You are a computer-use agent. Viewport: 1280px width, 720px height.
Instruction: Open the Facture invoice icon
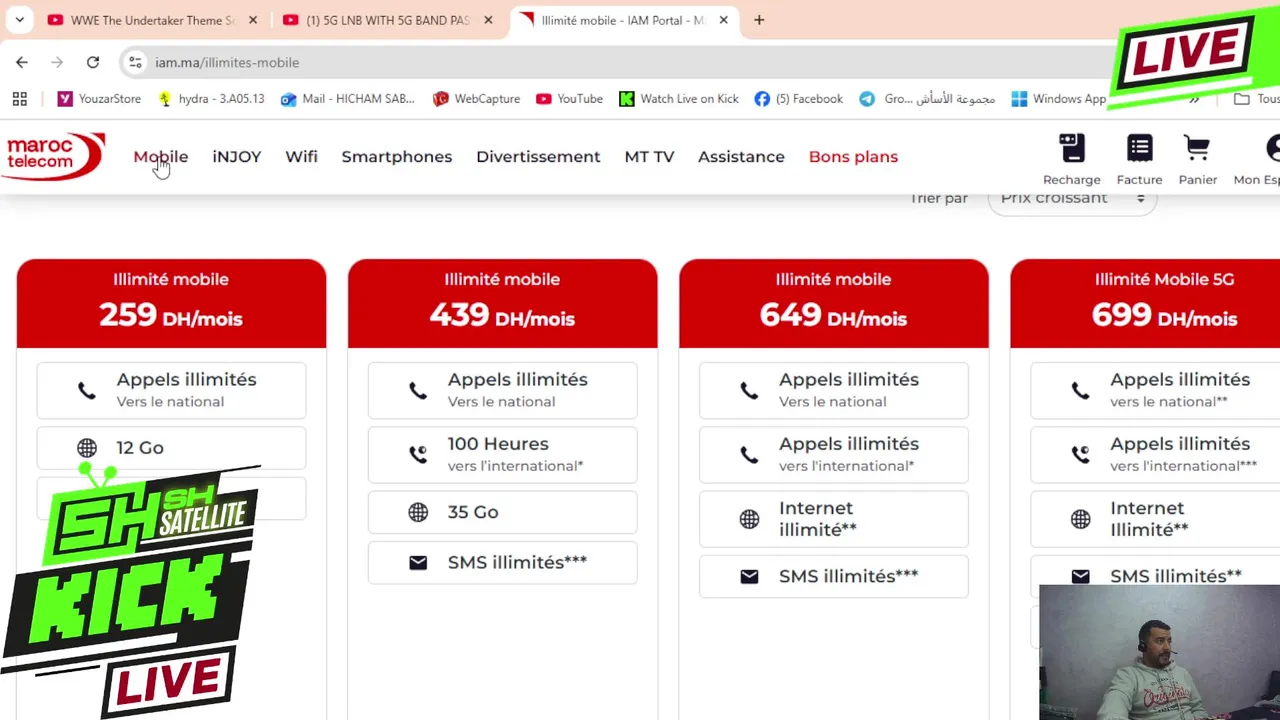[x=1139, y=159]
